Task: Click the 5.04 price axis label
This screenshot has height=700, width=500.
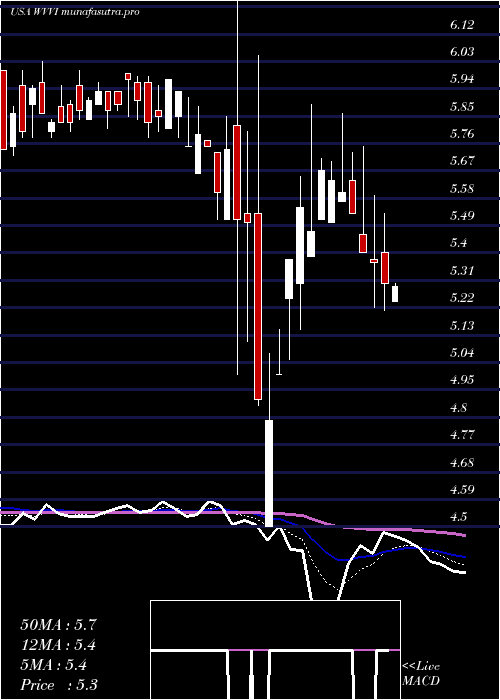Action: (462, 353)
